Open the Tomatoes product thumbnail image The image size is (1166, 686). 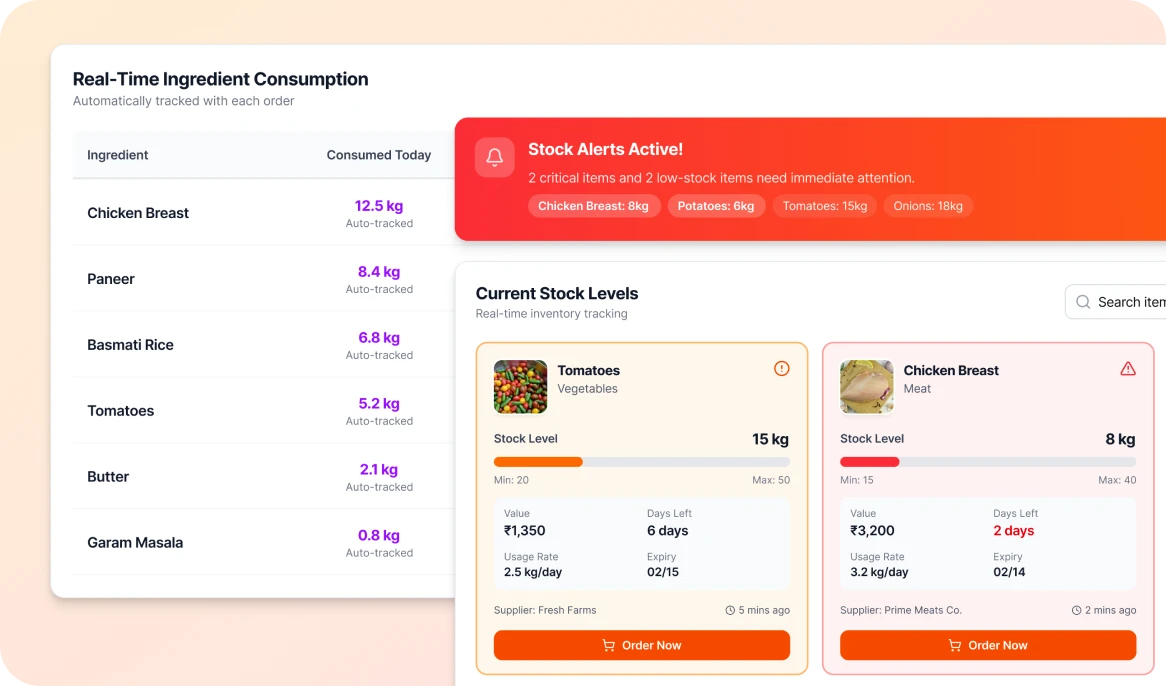pyautogui.click(x=521, y=387)
